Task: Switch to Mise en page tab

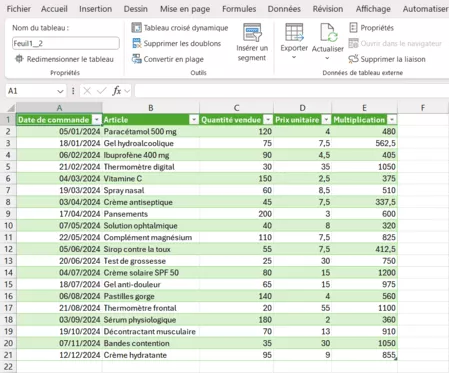Action: click(185, 9)
